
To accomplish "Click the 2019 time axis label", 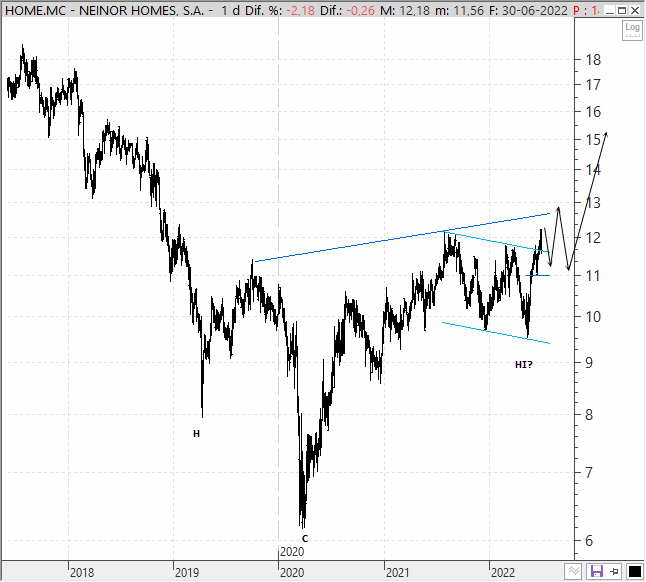I will [x=187, y=573].
